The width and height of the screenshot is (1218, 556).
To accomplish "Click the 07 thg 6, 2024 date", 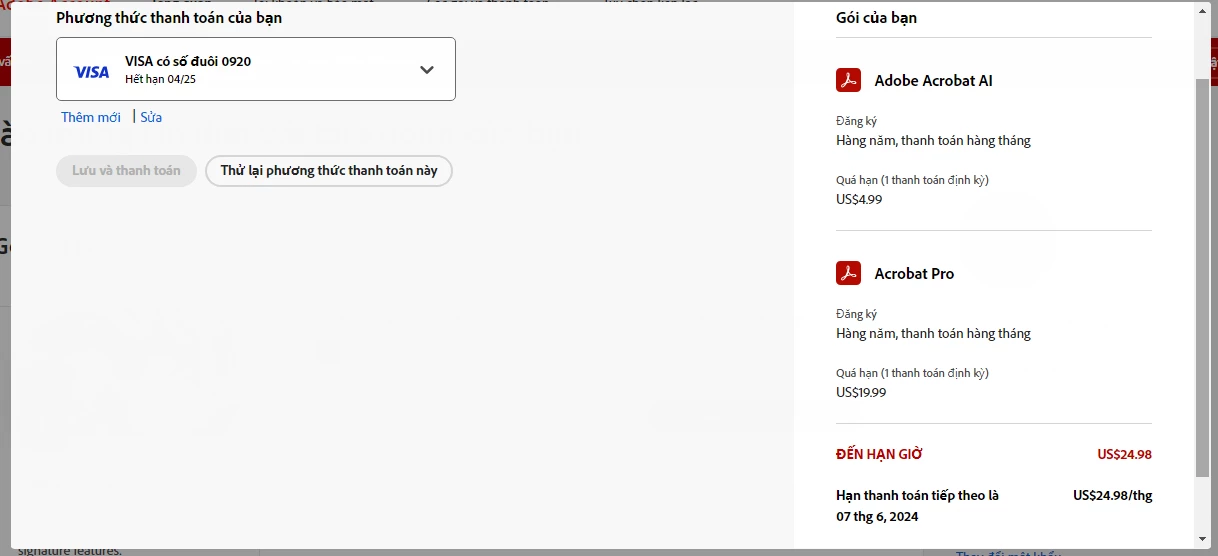I will pos(877,517).
